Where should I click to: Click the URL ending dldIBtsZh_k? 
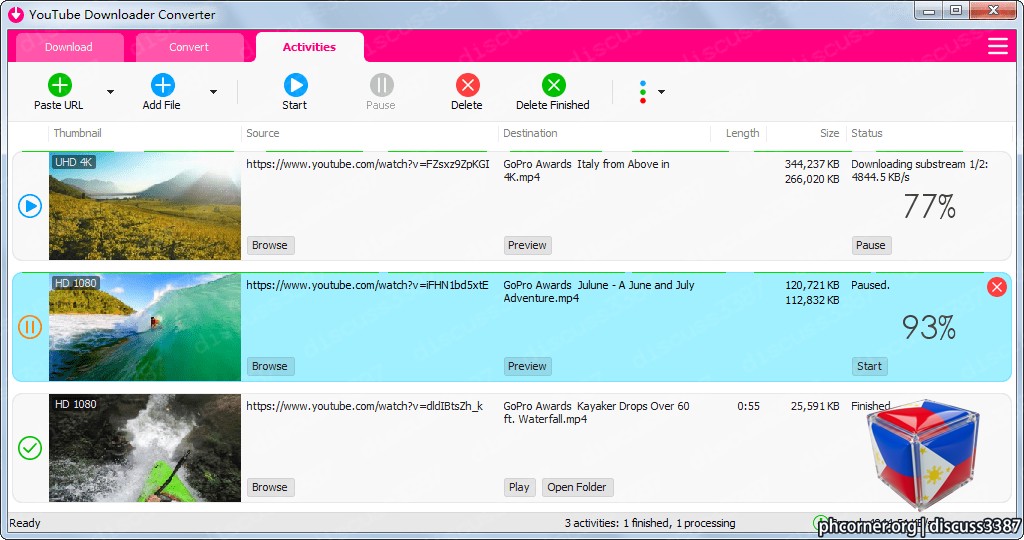(364, 406)
